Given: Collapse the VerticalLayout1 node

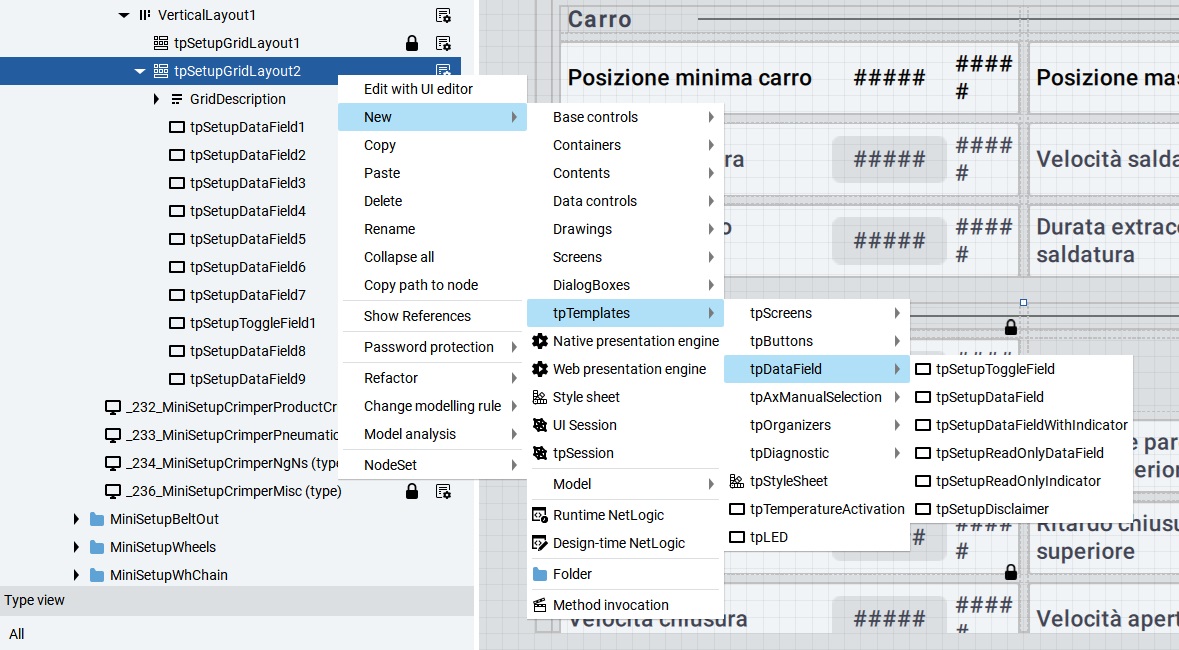Looking at the screenshot, I should pyautogui.click(x=124, y=15).
